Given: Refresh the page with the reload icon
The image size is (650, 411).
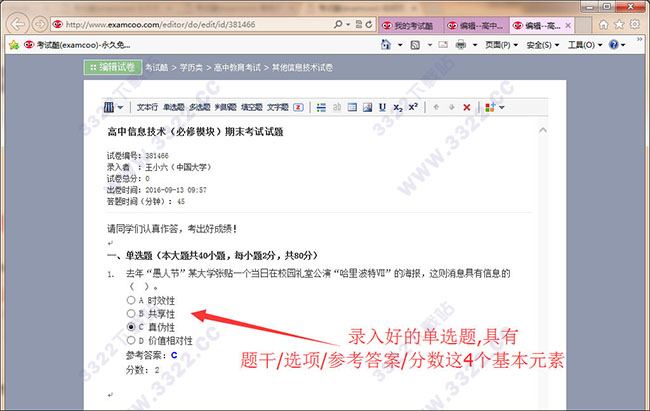Looking at the screenshot, I should click(x=369, y=24).
